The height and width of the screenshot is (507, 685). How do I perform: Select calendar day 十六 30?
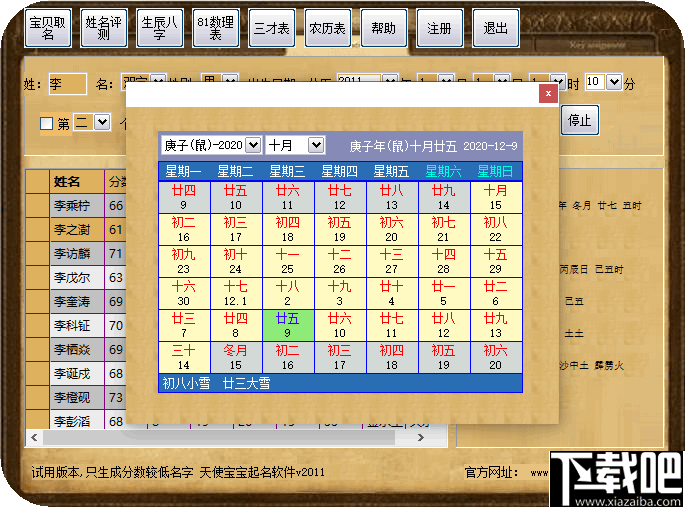point(184,293)
